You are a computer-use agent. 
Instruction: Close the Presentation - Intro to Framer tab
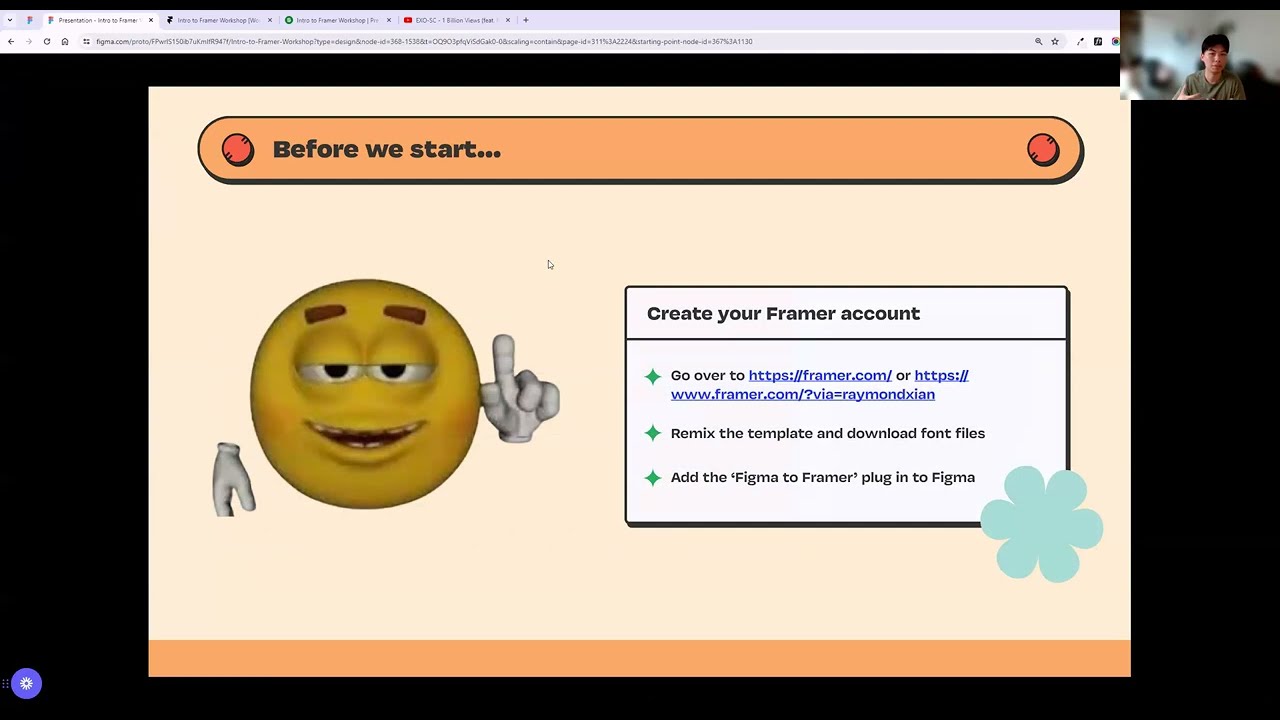(x=151, y=20)
